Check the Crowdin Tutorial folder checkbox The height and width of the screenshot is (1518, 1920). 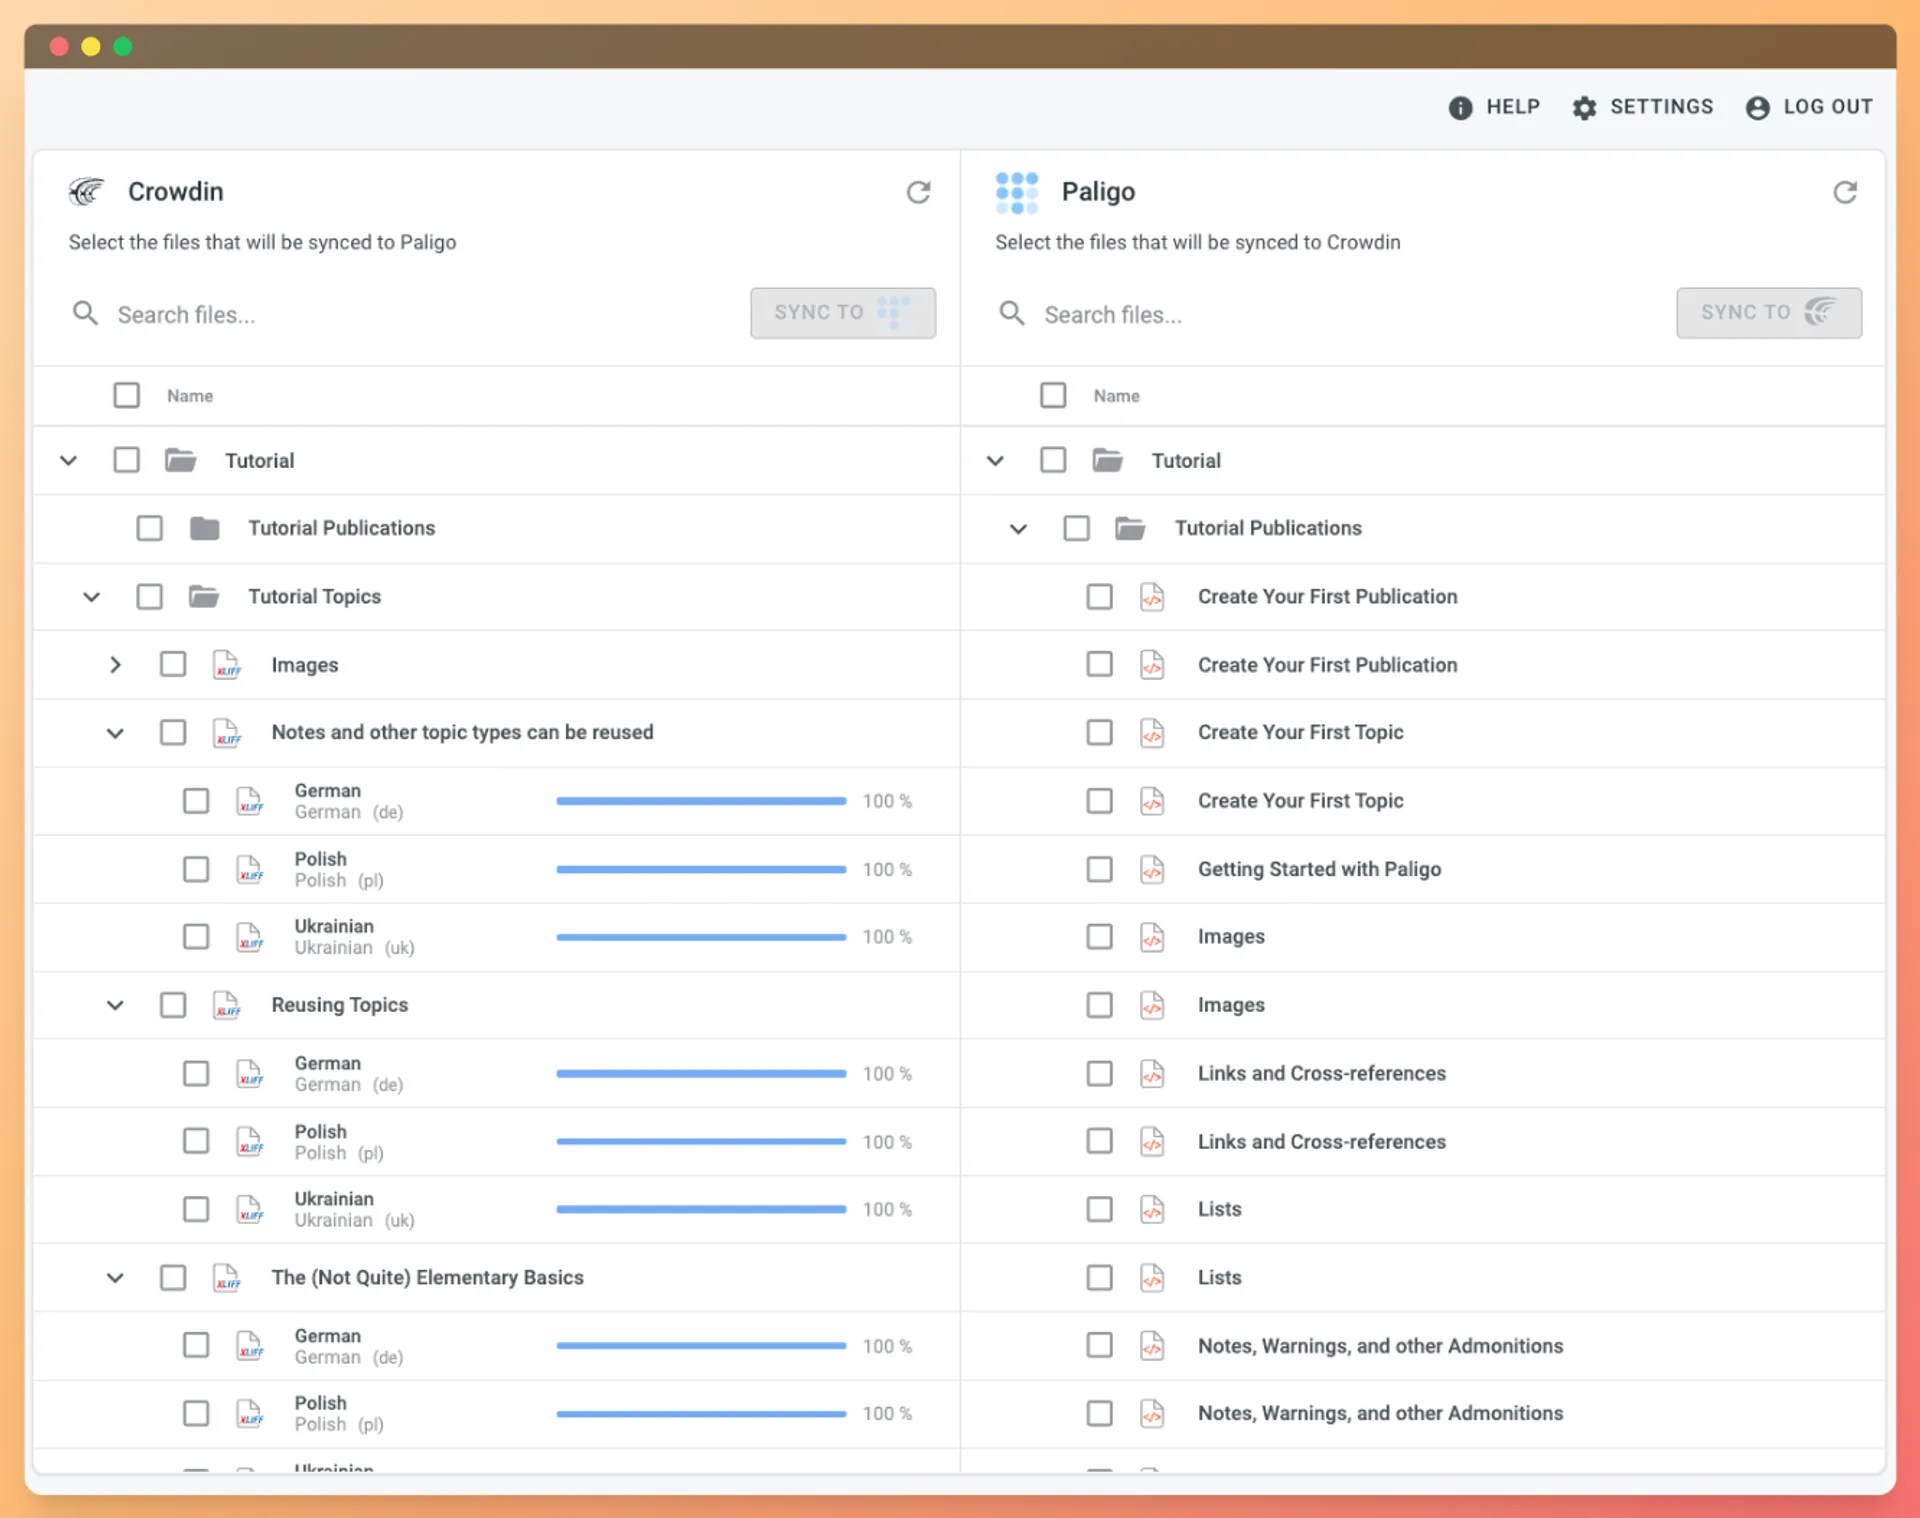[126, 460]
